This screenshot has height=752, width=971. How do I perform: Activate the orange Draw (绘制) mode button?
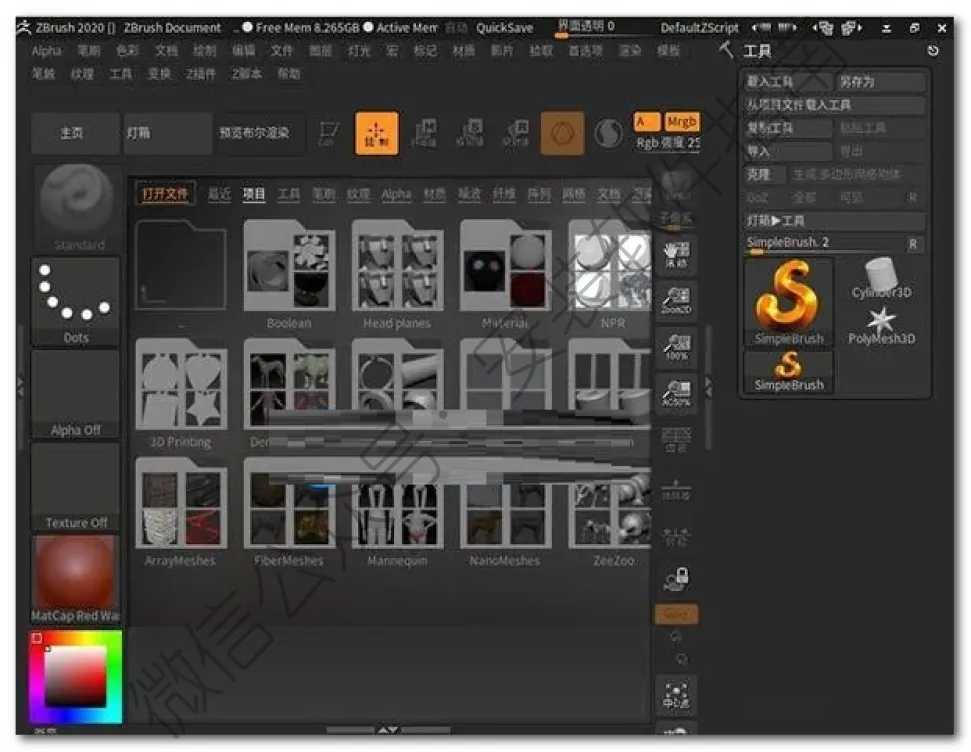pos(377,133)
